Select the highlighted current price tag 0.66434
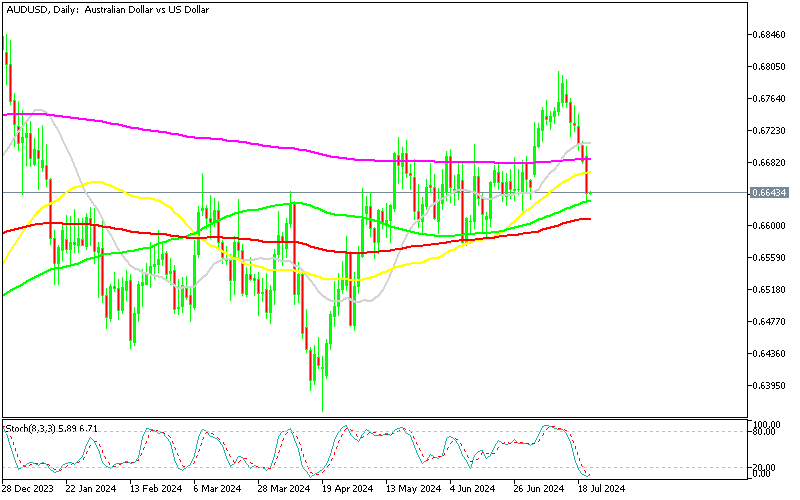 (x=769, y=192)
